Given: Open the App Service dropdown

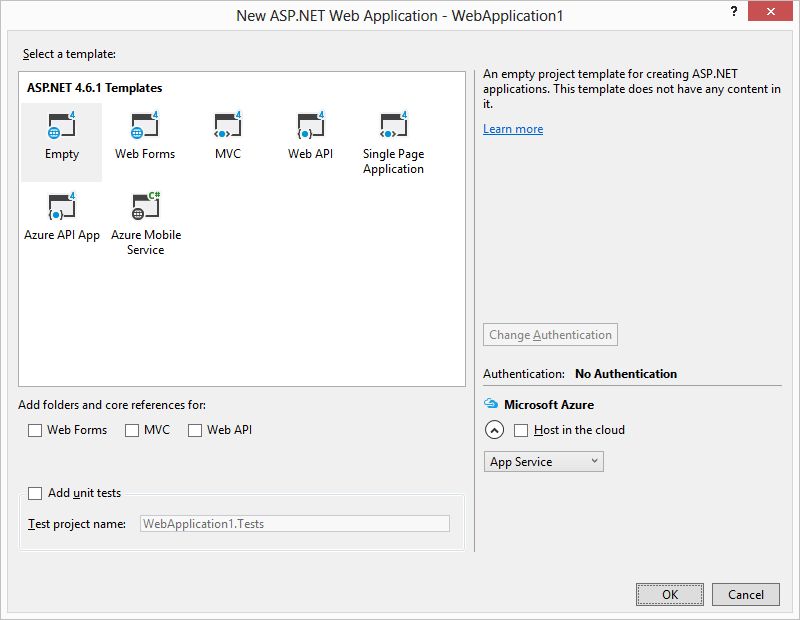Looking at the screenshot, I should click(543, 461).
